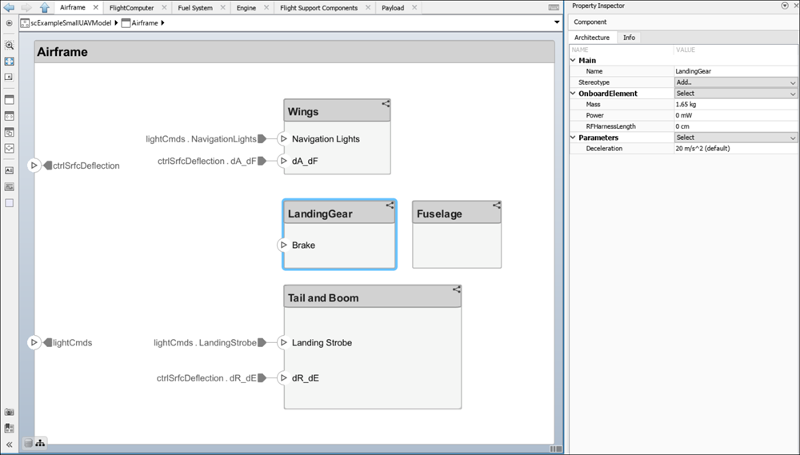
Task: Click the Mass value field
Action: coord(735,104)
